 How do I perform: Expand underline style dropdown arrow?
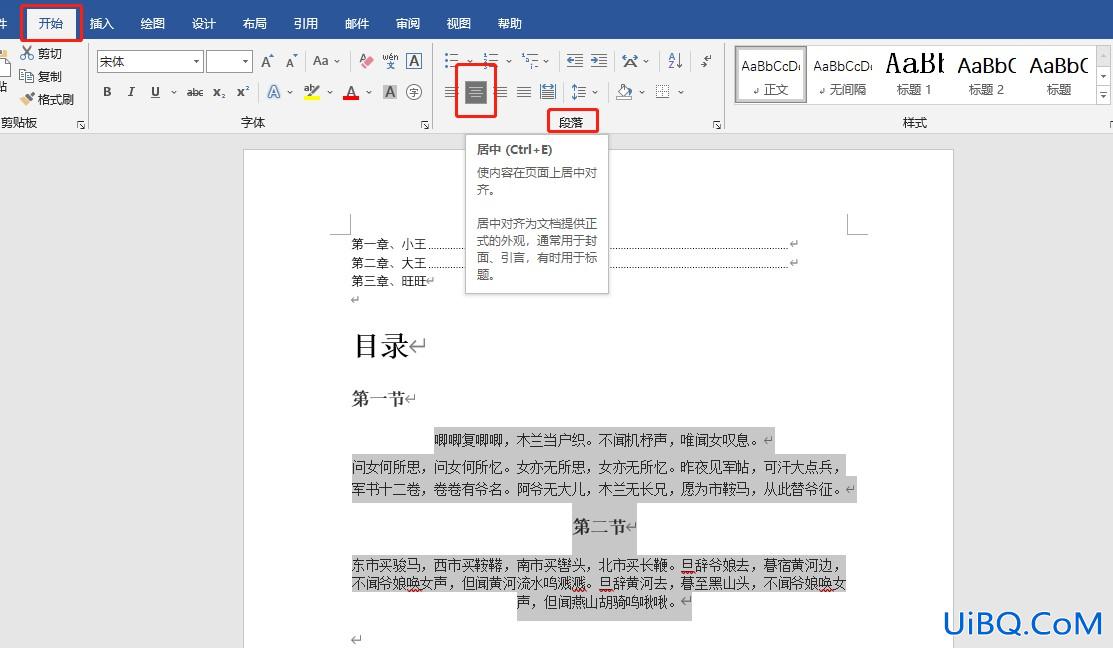(x=174, y=92)
